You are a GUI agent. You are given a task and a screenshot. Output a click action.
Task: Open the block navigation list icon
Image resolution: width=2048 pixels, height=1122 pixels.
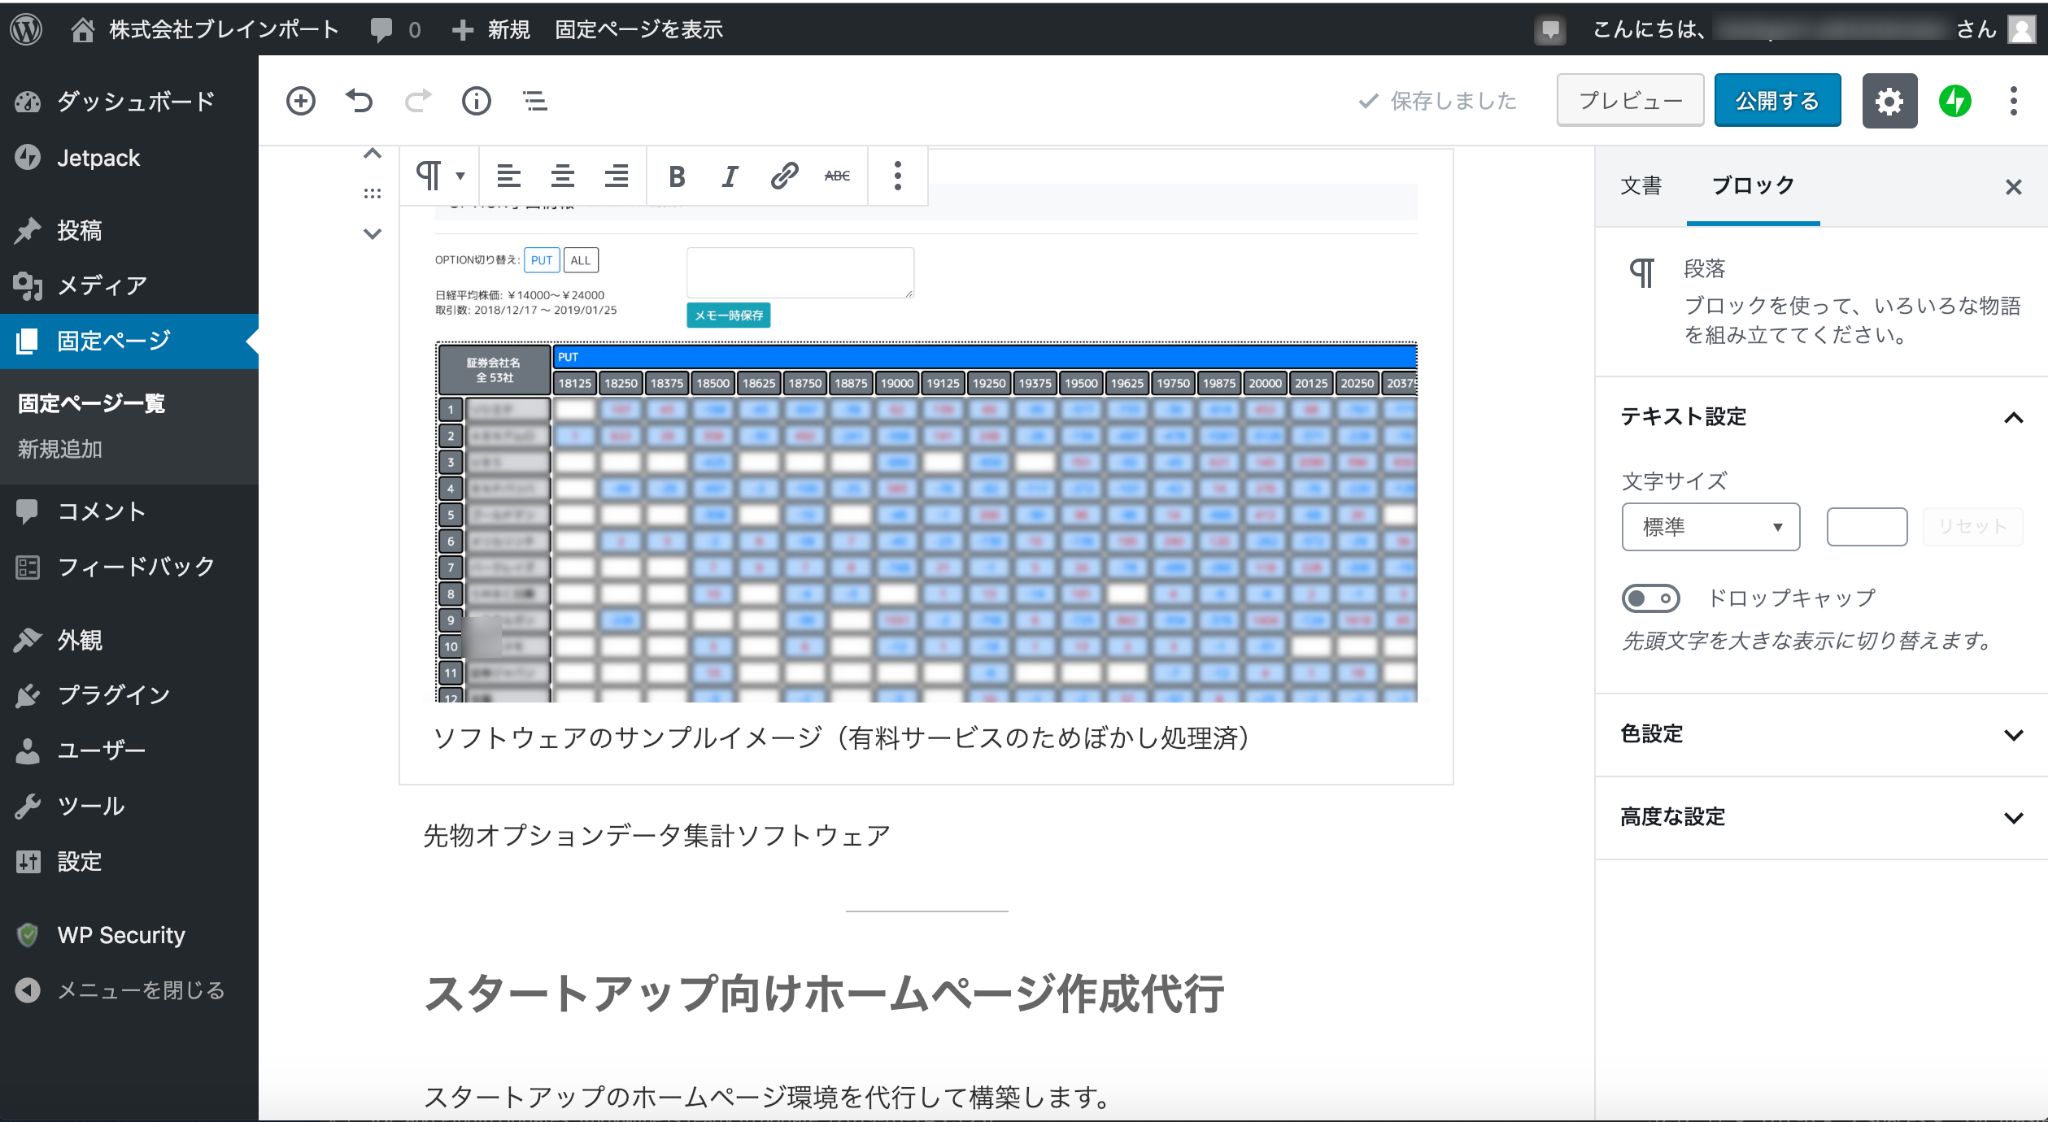(x=535, y=101)
